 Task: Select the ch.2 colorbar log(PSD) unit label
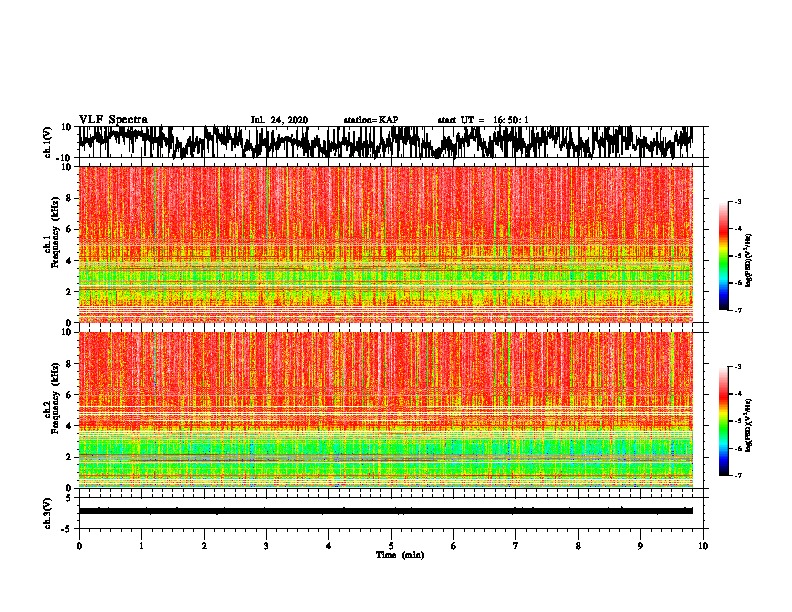[749, 425]
